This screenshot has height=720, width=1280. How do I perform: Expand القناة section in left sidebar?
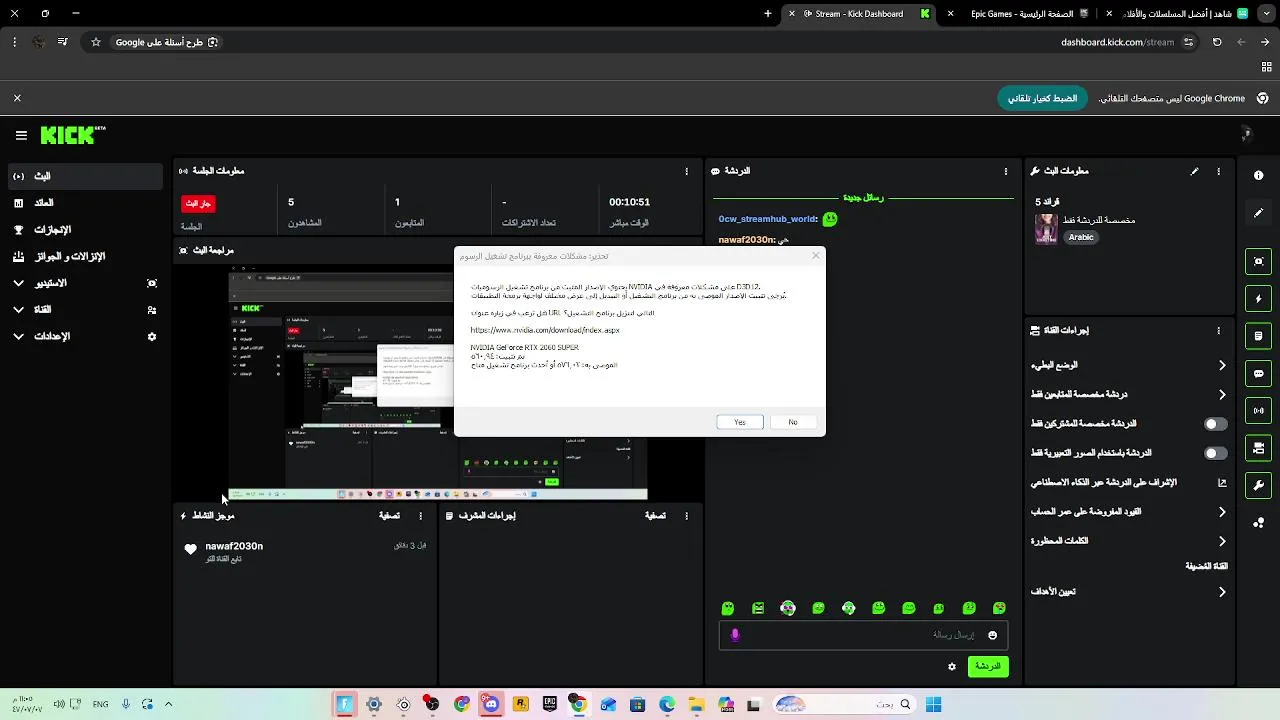[85, 310]
